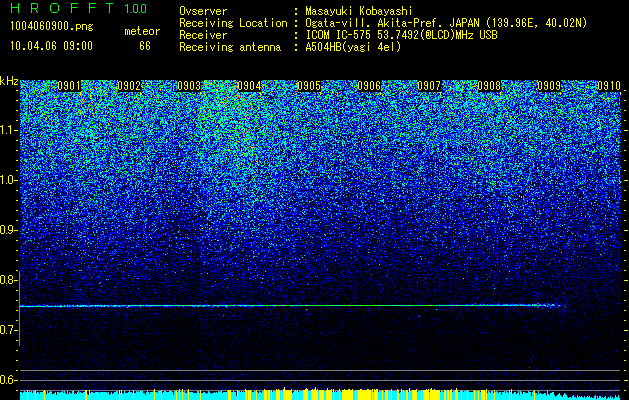Click the 0907 time marker
This screenshot has height=400, width=629.
(x=429, y=86)
